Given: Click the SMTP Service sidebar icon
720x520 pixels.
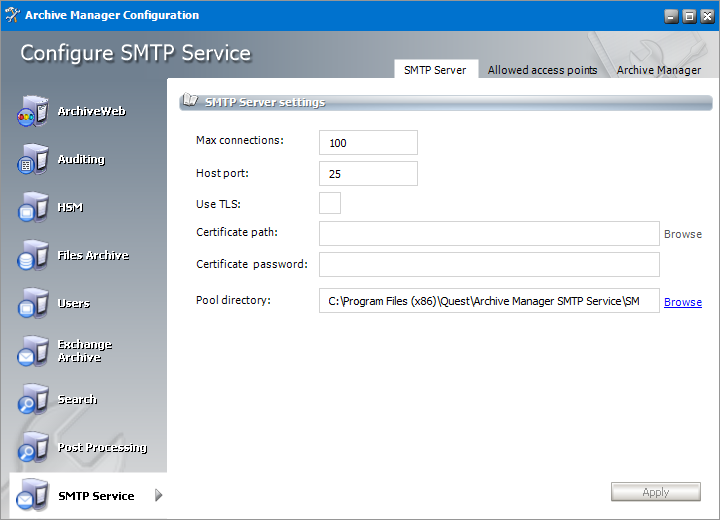Looking at the screenshot, I should 32,496.
